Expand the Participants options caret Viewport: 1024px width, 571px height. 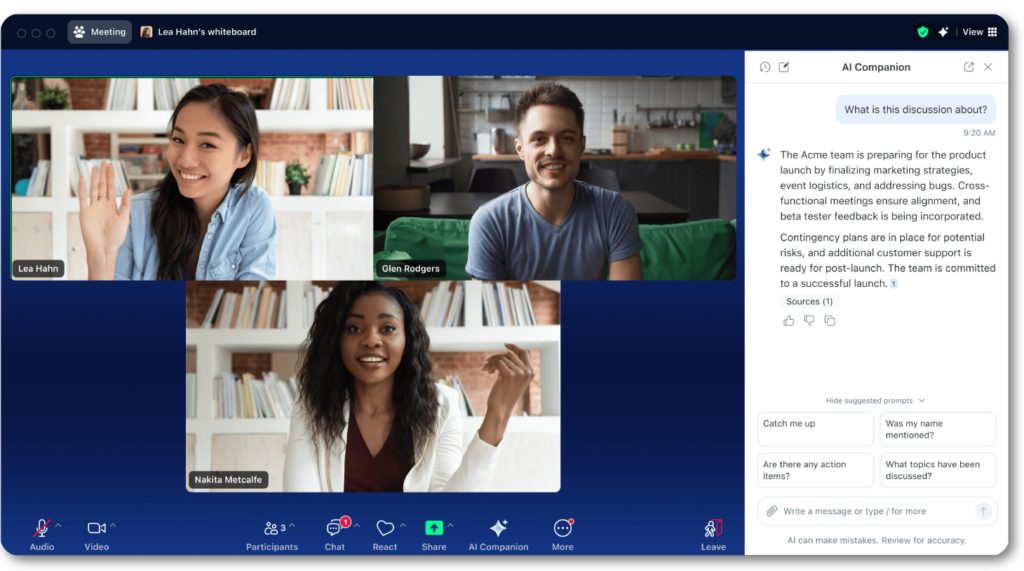pos(292,525)
